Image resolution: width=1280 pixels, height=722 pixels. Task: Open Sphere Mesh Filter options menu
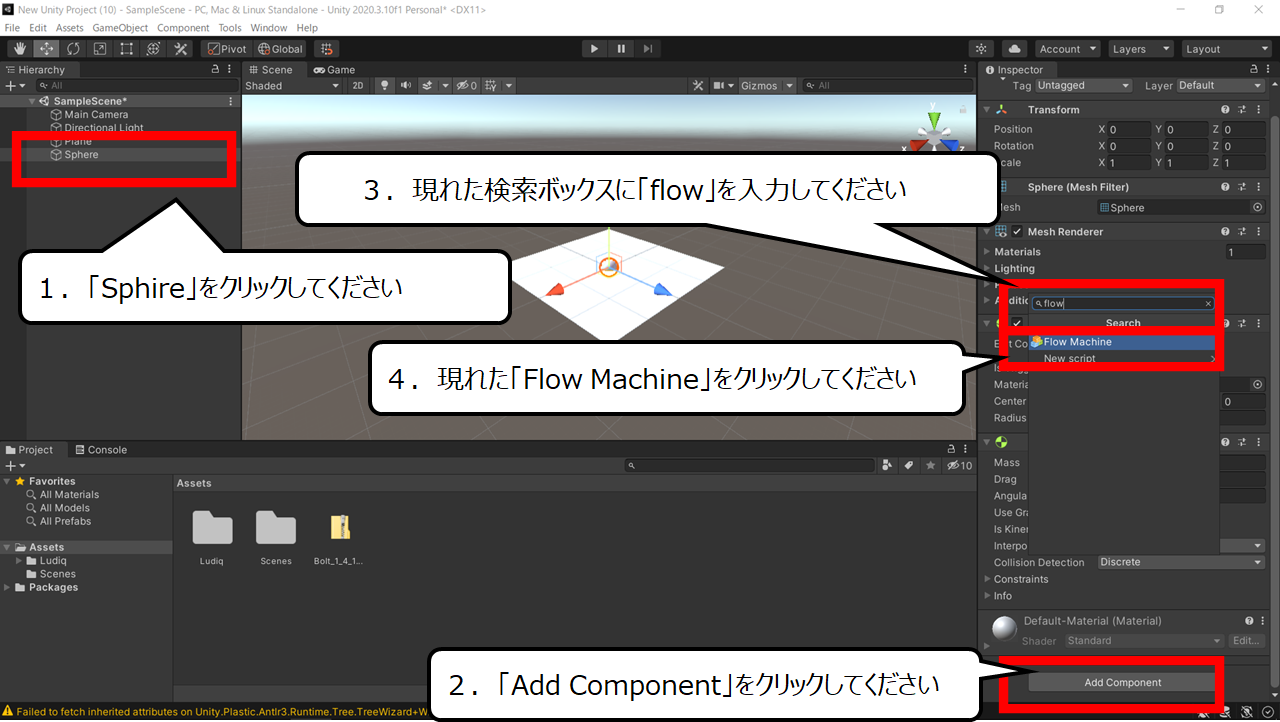(1258, 187)
